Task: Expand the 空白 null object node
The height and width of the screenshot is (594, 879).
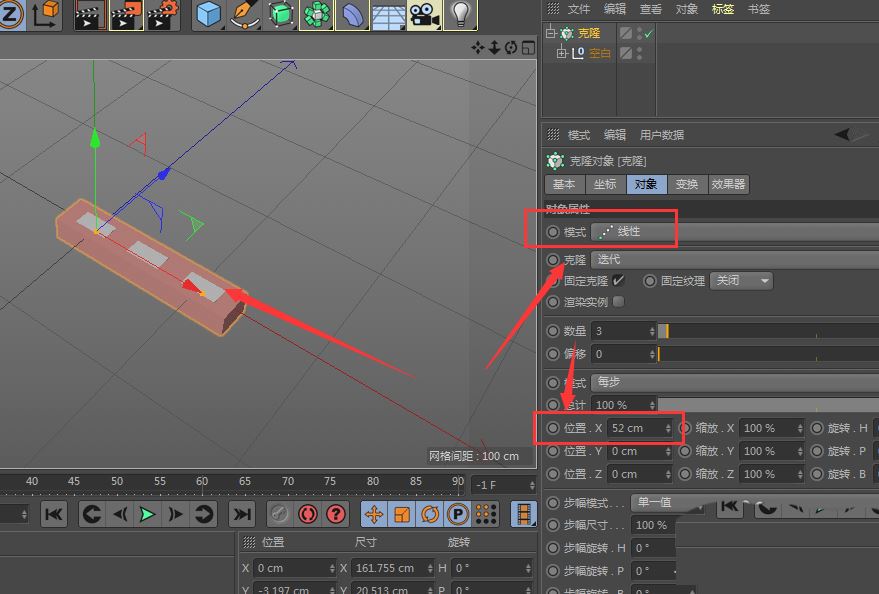Action: (x=562, y=53)
